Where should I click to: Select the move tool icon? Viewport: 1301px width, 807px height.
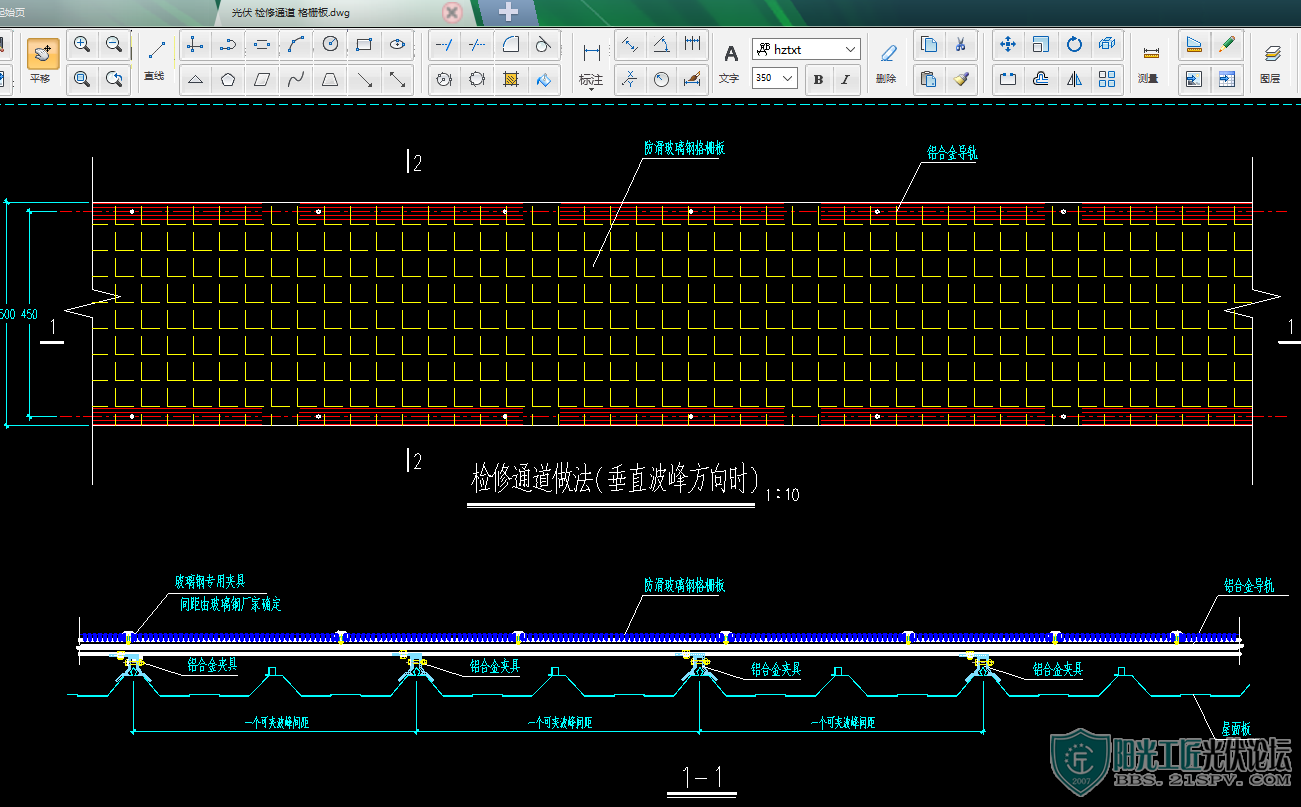pyautogui.click(x=1008, y=45)
